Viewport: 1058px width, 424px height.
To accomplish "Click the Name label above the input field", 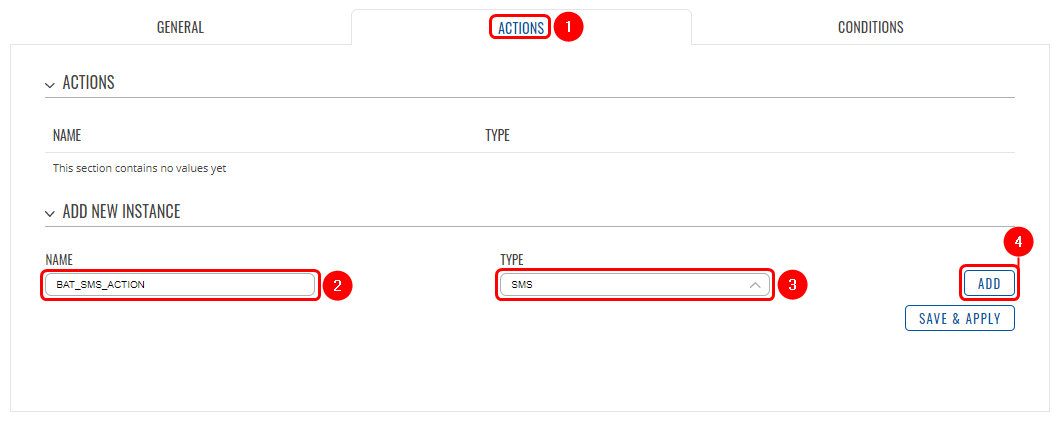I will (59, 260).
